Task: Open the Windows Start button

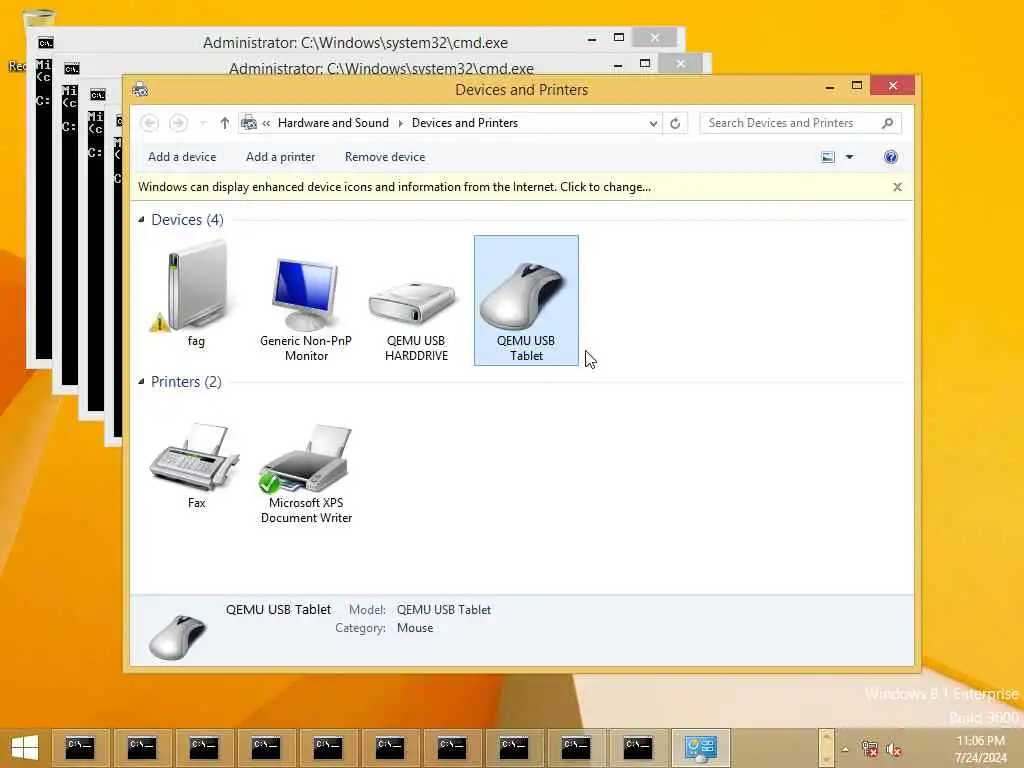Action: pyautogui.click(x=25, y=747)
